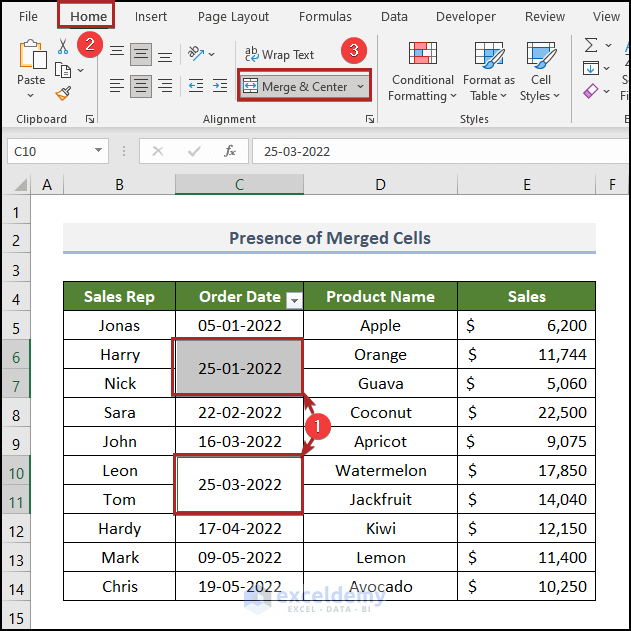
Task: Expand the Name Box dropdown
Action: click(98, 151)
